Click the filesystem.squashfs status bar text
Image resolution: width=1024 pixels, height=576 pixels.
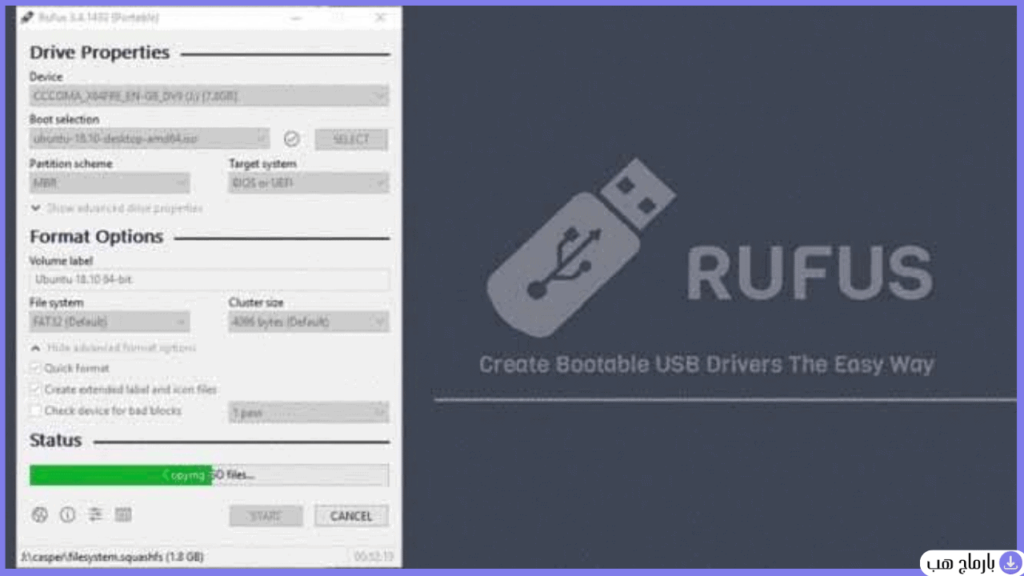pos(112,557)
